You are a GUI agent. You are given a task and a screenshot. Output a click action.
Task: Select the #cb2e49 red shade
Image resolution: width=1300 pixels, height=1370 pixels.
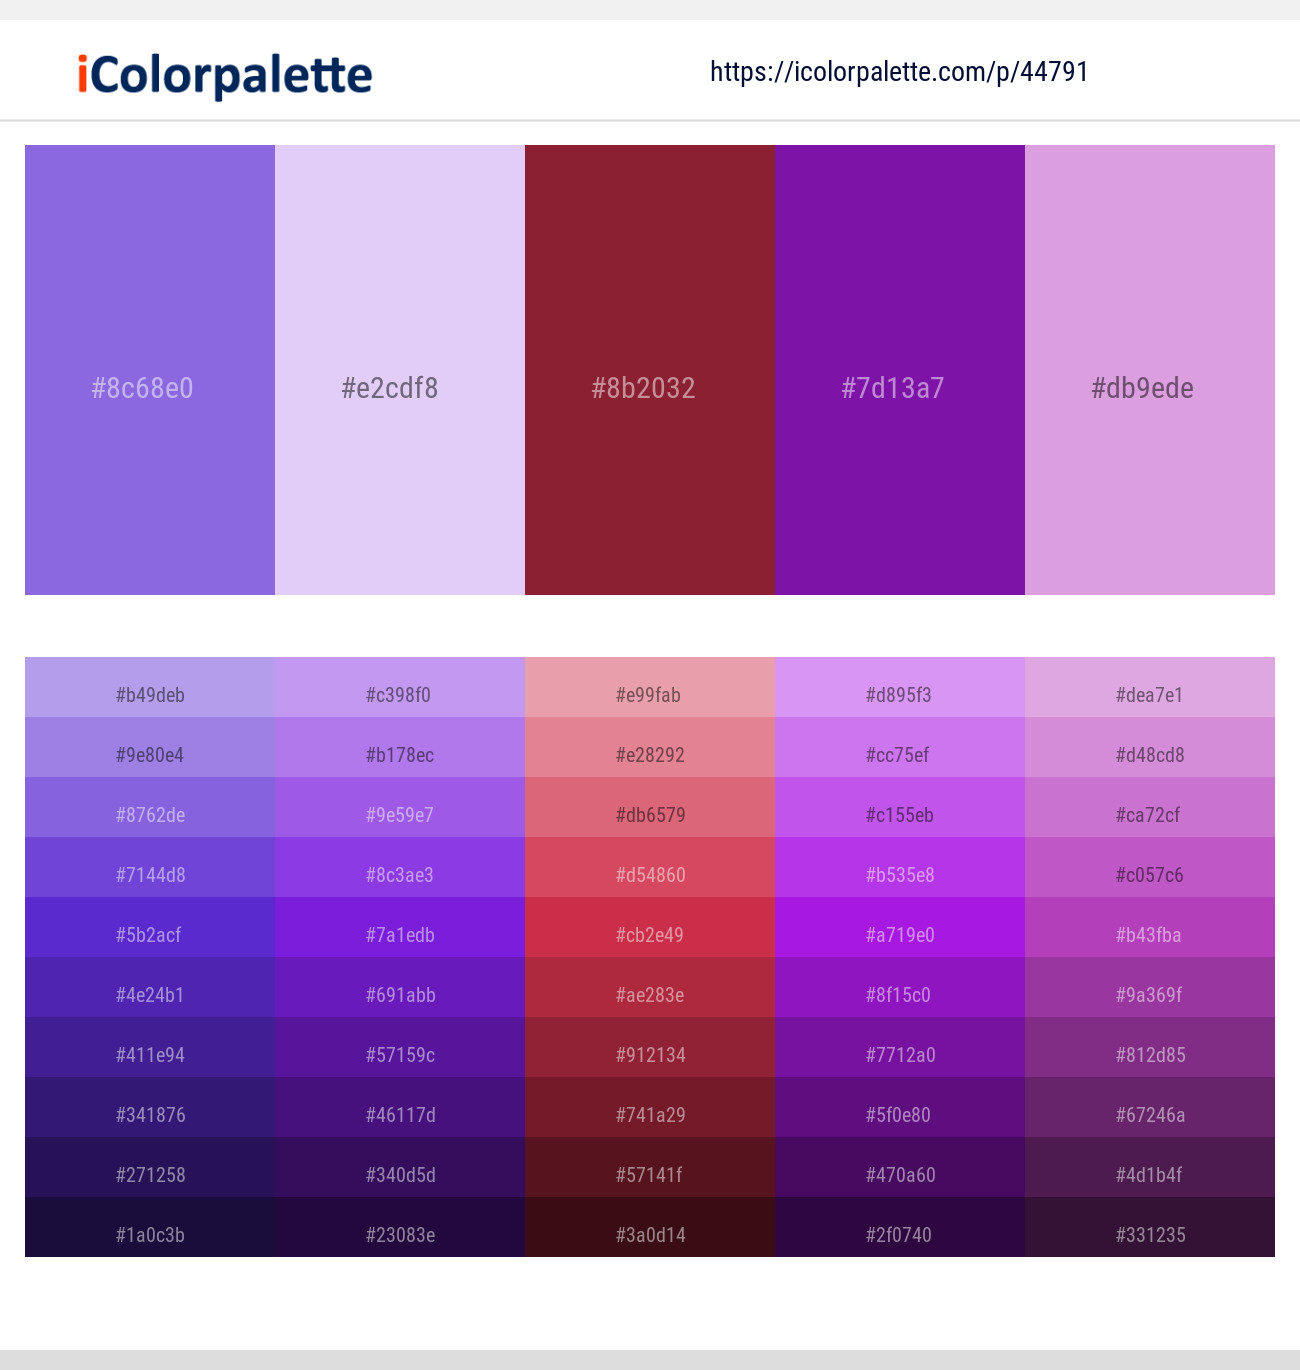point(650,934)
